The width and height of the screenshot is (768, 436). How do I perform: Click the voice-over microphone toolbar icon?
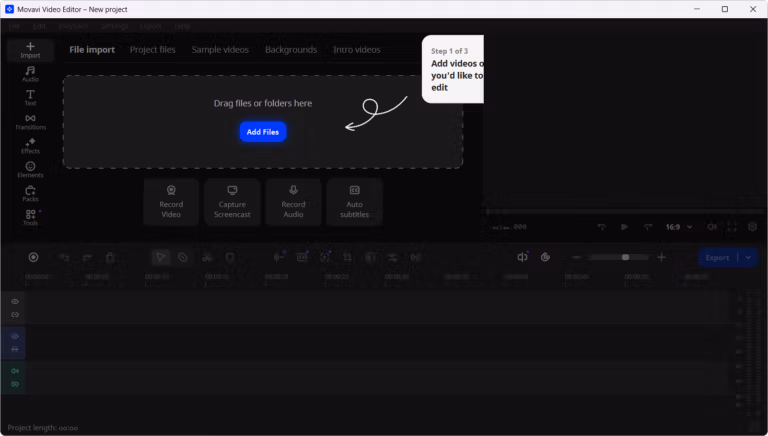tap(279, 257)
